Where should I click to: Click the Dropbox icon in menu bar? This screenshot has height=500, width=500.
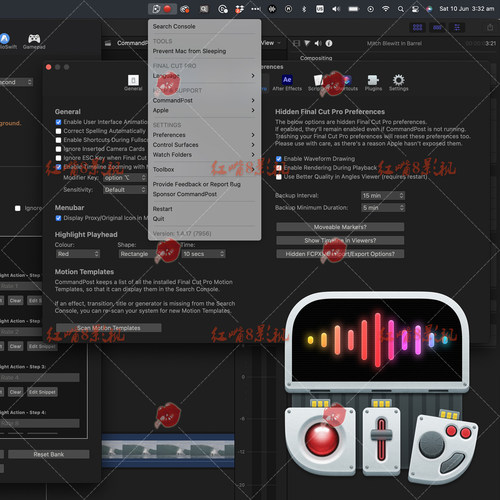(x=239, y=9)
